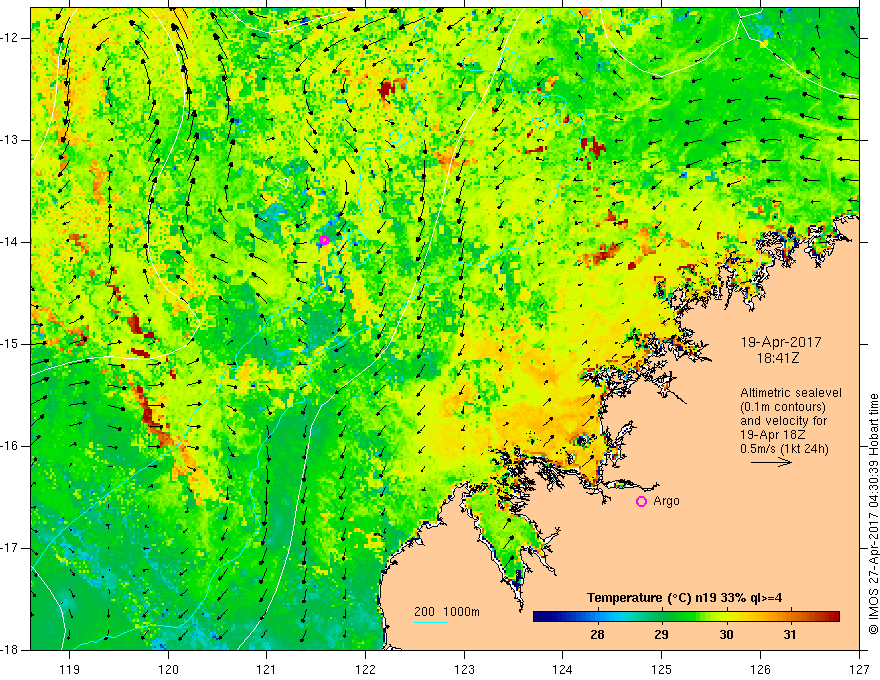Click the temperature color bar
Image resolution: width=880 pixels, height=680 pixels.
coord(686,617)
